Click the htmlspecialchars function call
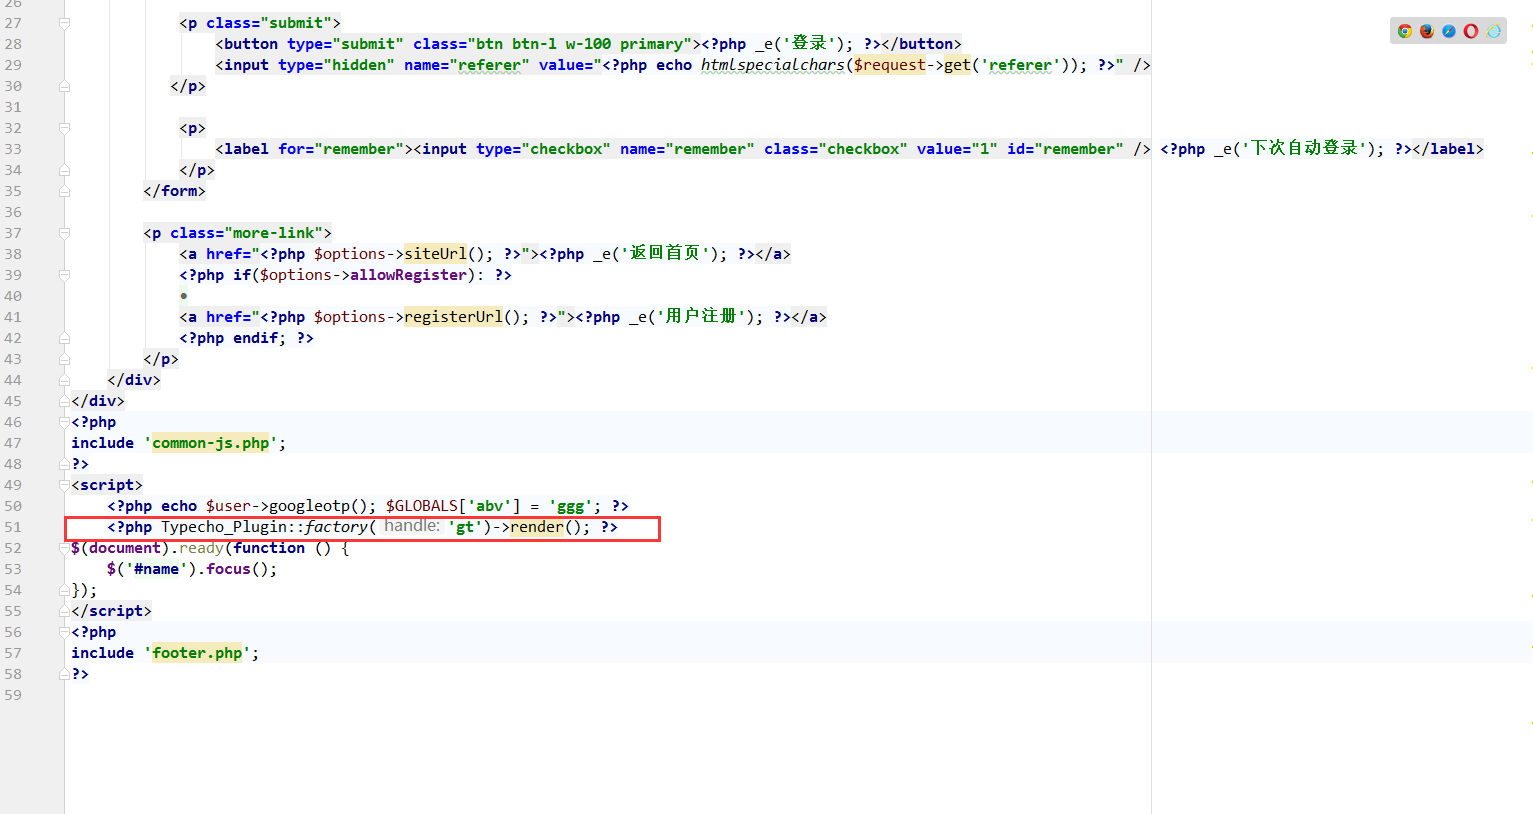The image size is (1533, 814). pyautogui.click(x=772, y=65)
